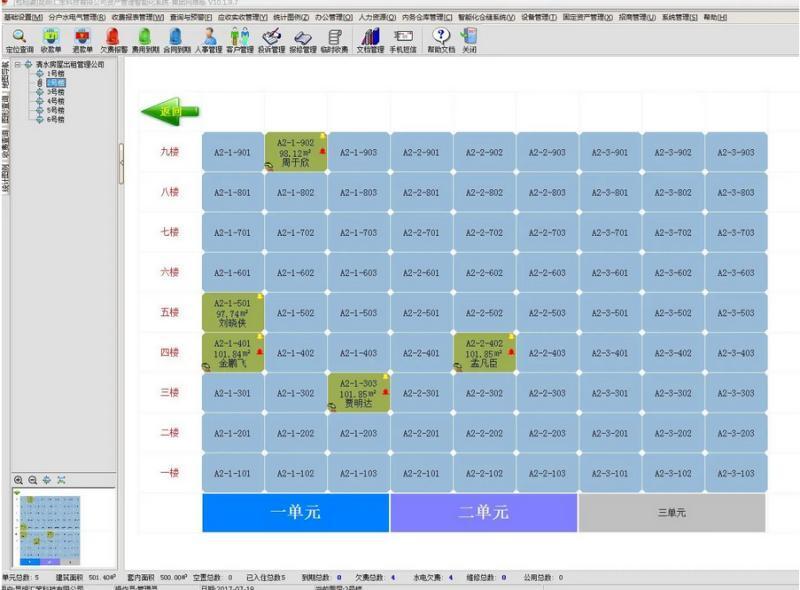Image resolution: width=800 pixels, height=590 pixels.
Task: Click the red bell on room A2-1-303
Action: pyautogui.click(x=385, y=392)
